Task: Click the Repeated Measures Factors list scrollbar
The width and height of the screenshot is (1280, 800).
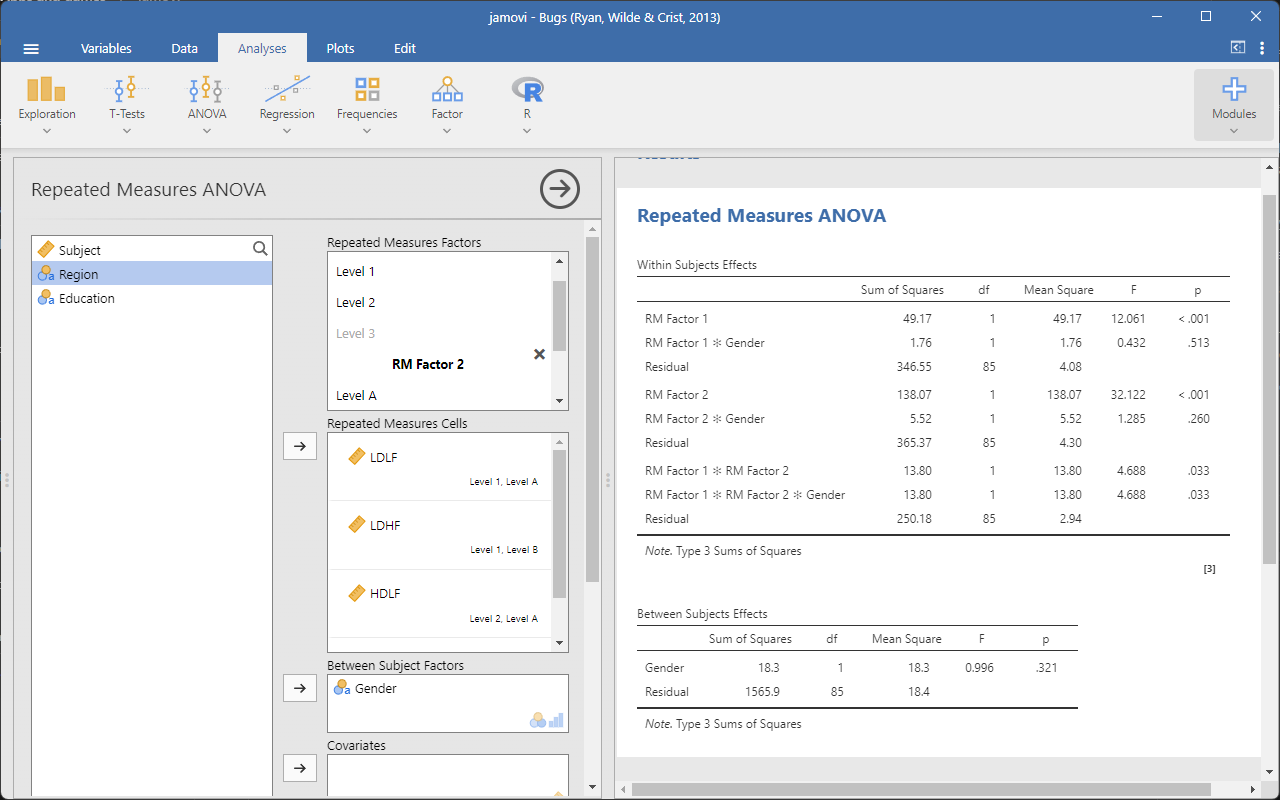Action: 560,316
